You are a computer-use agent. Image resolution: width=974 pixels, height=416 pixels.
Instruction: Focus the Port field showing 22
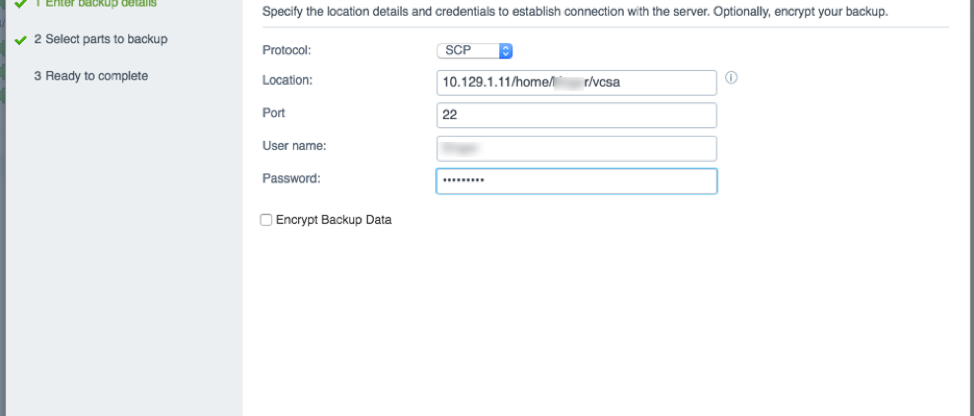(x=576, y=115)
